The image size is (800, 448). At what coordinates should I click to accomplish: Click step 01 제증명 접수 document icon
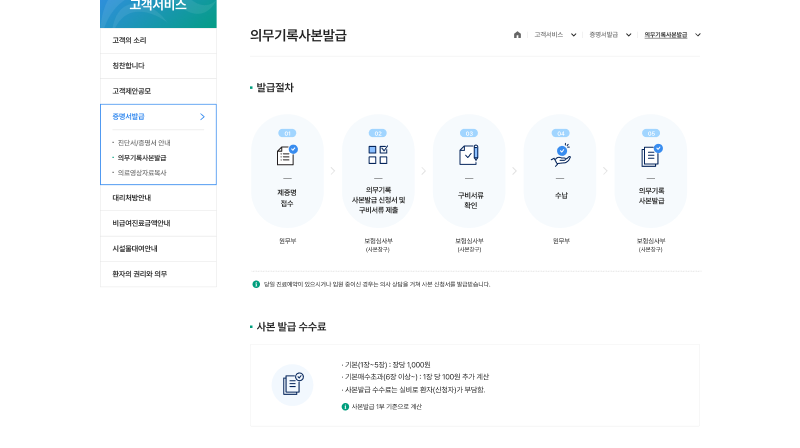click(287, 155)
